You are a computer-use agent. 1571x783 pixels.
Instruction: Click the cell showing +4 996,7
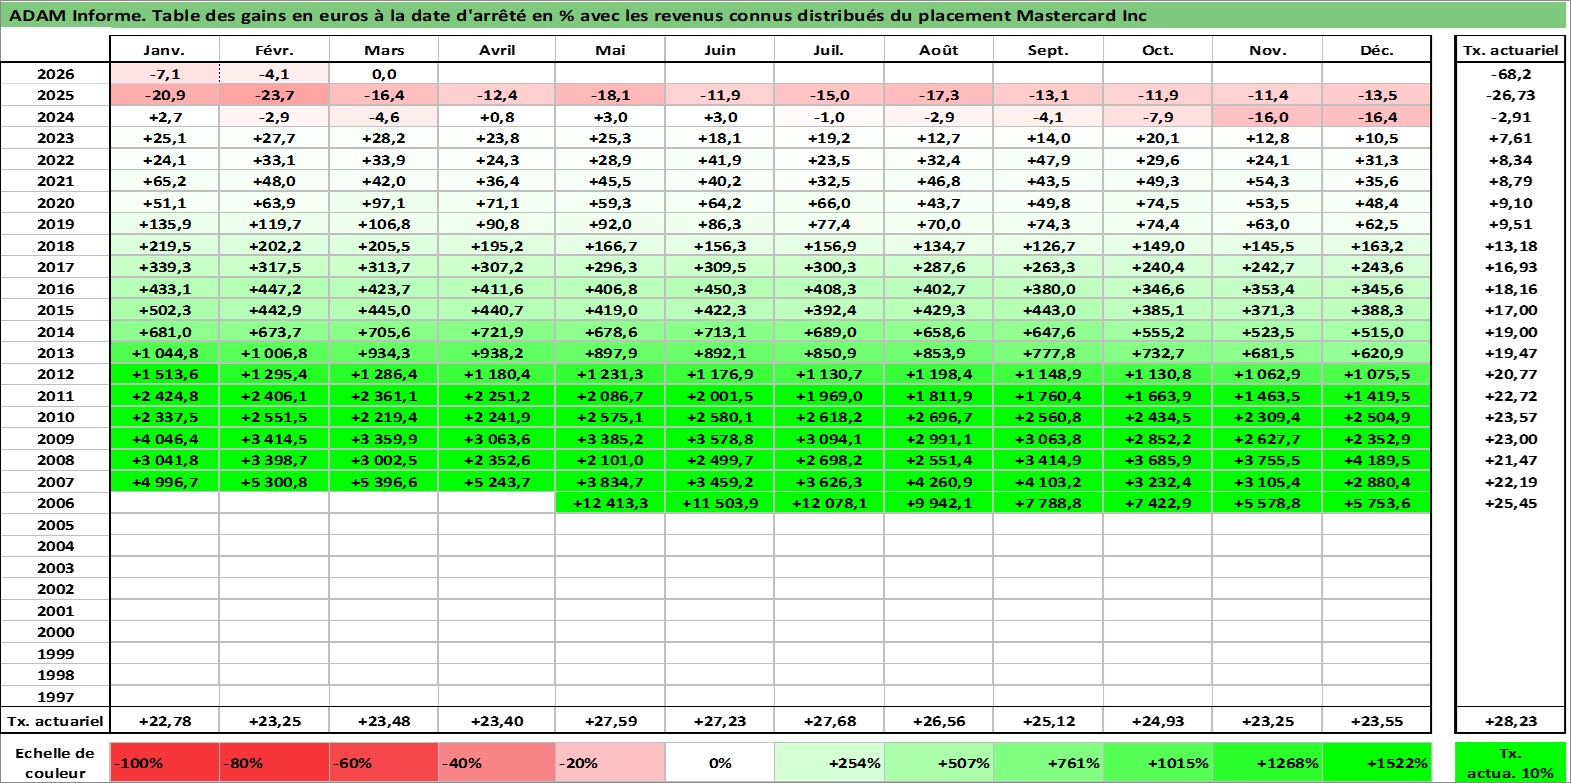coord(164,482)
